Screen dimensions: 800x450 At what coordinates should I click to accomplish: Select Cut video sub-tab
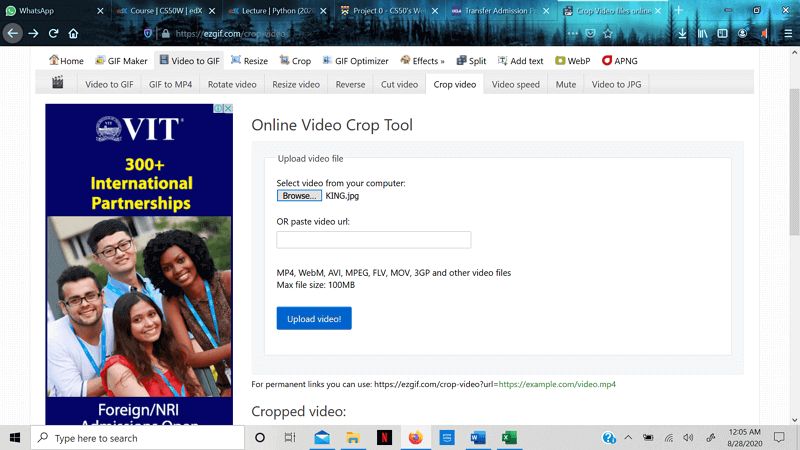pyautogui.click(x=399, y=85)
